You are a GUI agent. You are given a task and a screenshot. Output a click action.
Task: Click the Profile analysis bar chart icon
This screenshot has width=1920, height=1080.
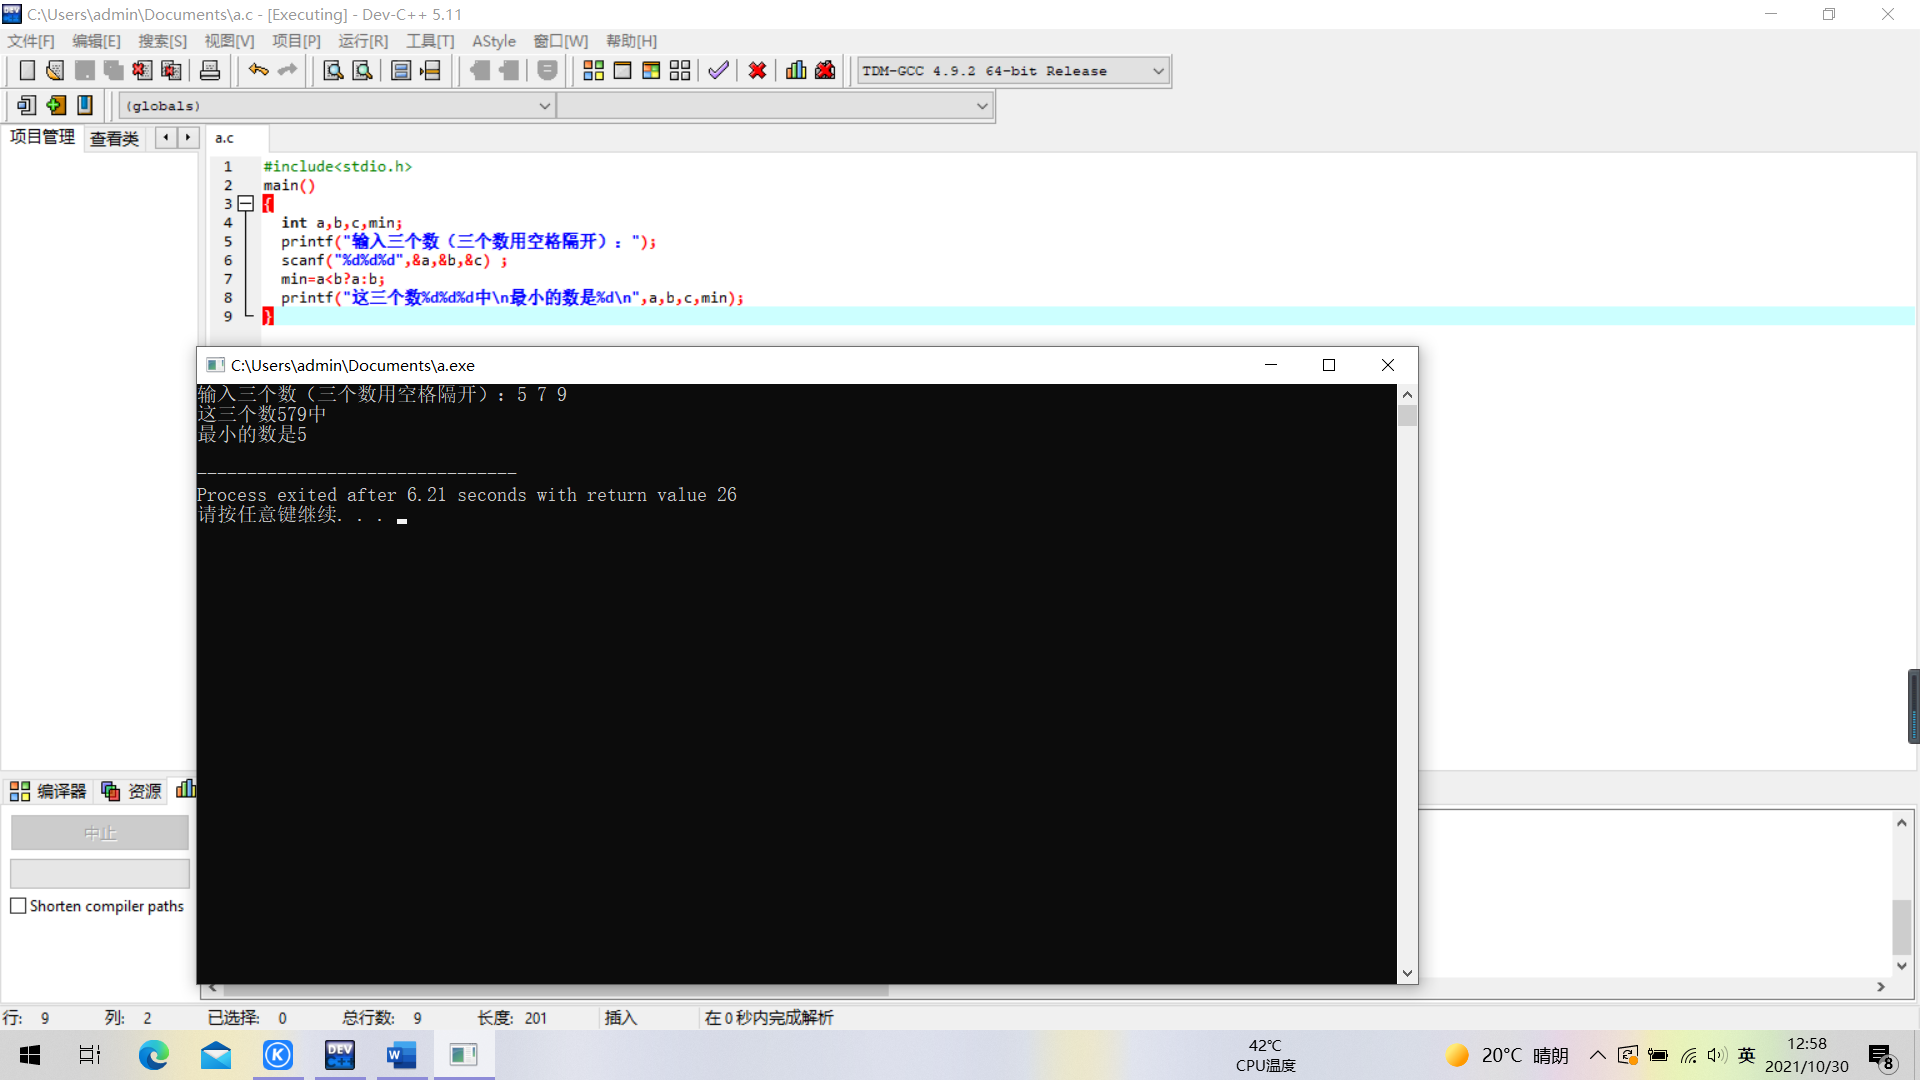click(x=796, y=71)
